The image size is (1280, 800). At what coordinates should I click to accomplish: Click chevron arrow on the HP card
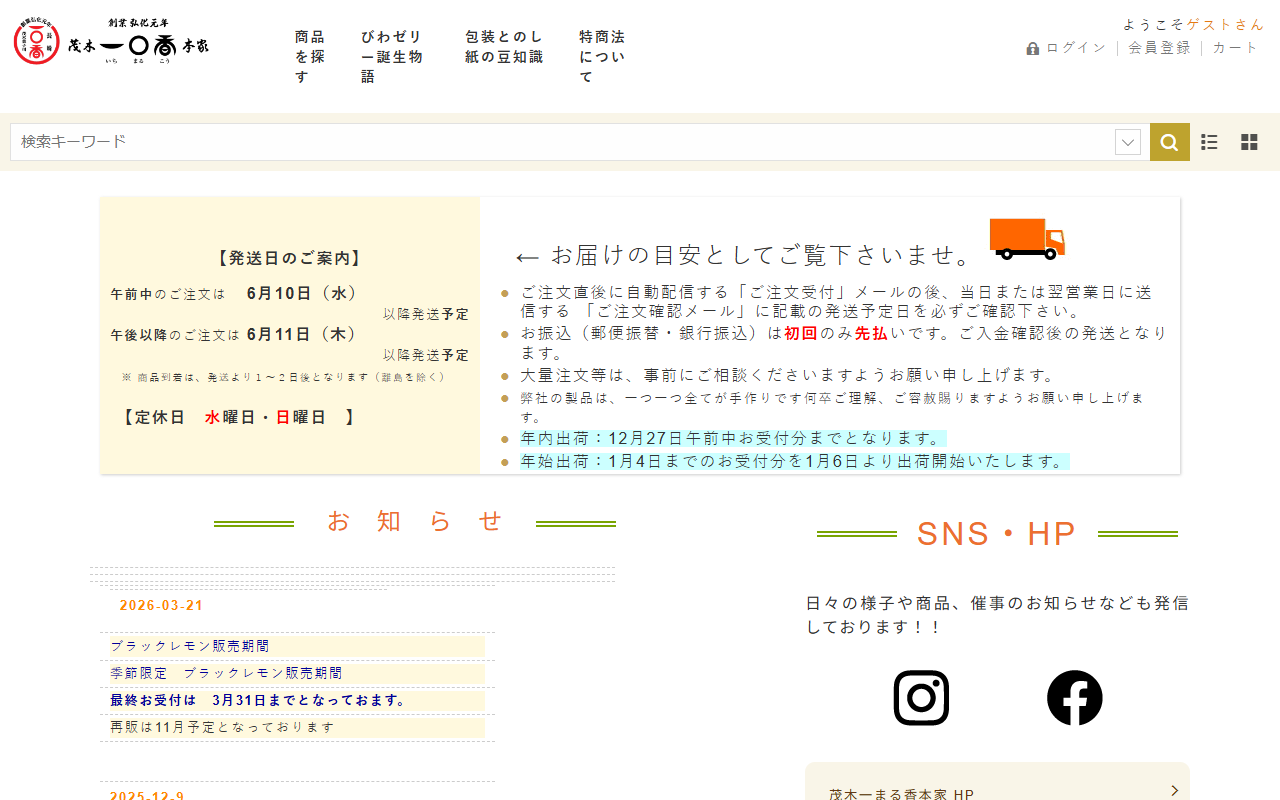(x=1174, y=791)
